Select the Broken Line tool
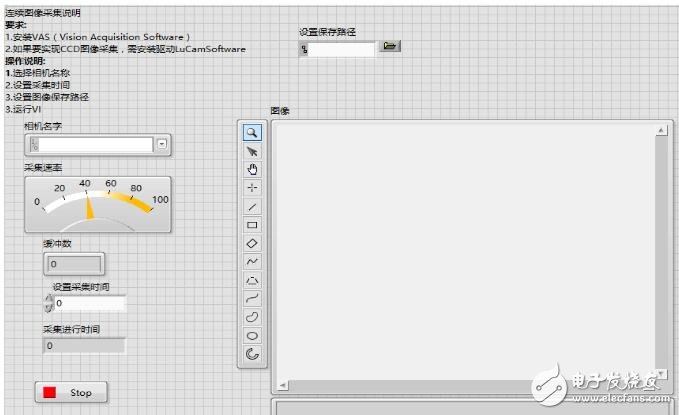The image size is (679, 415). (x=252, y=261)
